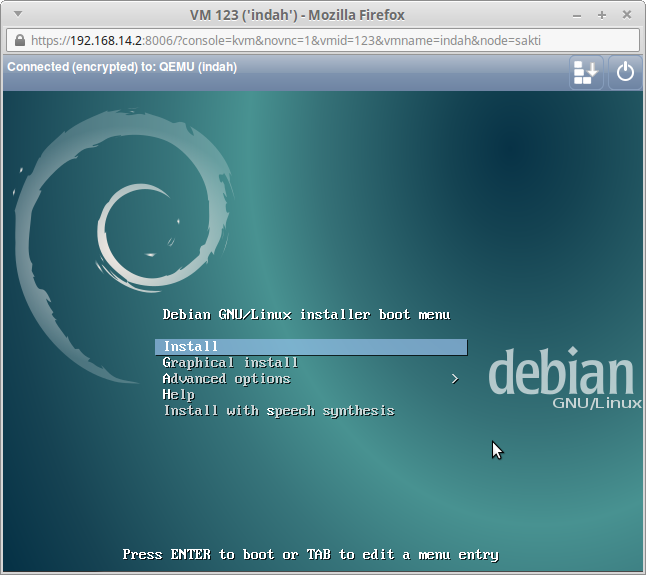Viewport: 646px width, 575px height.
Task: Click the window title 'VM 123 ('indah') - Mozilla Firefox'
Action: tap(297, 15)
